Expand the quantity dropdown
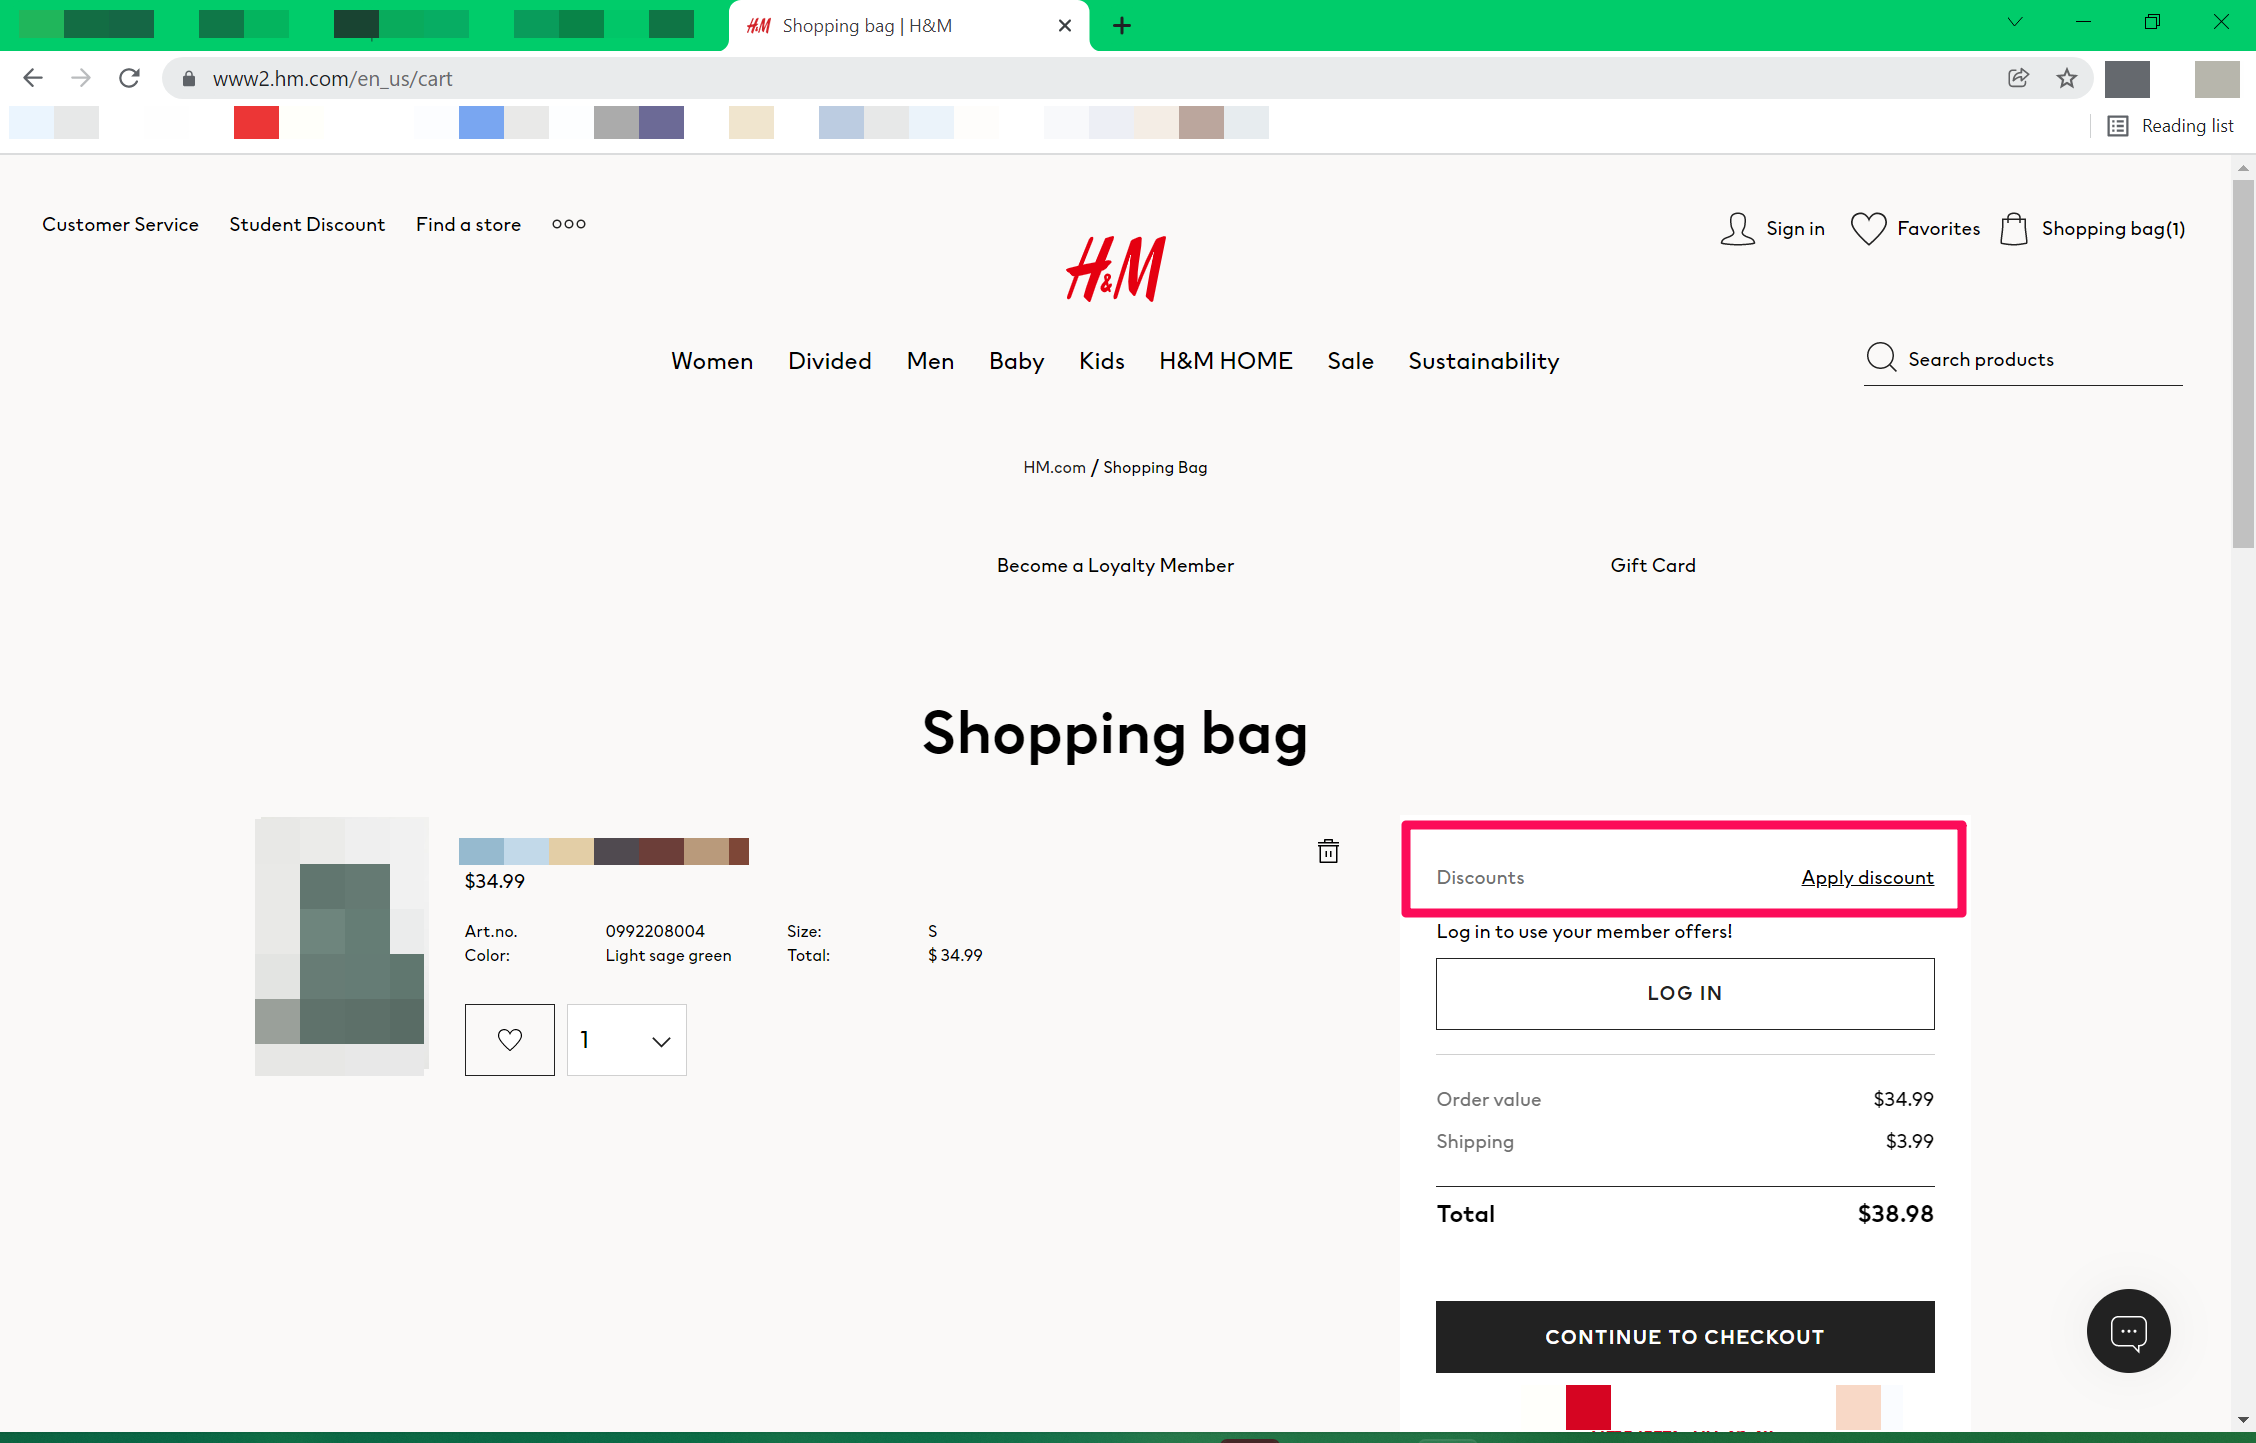The height and width of the screenshot is (1443, 2256). (627, 1040)
